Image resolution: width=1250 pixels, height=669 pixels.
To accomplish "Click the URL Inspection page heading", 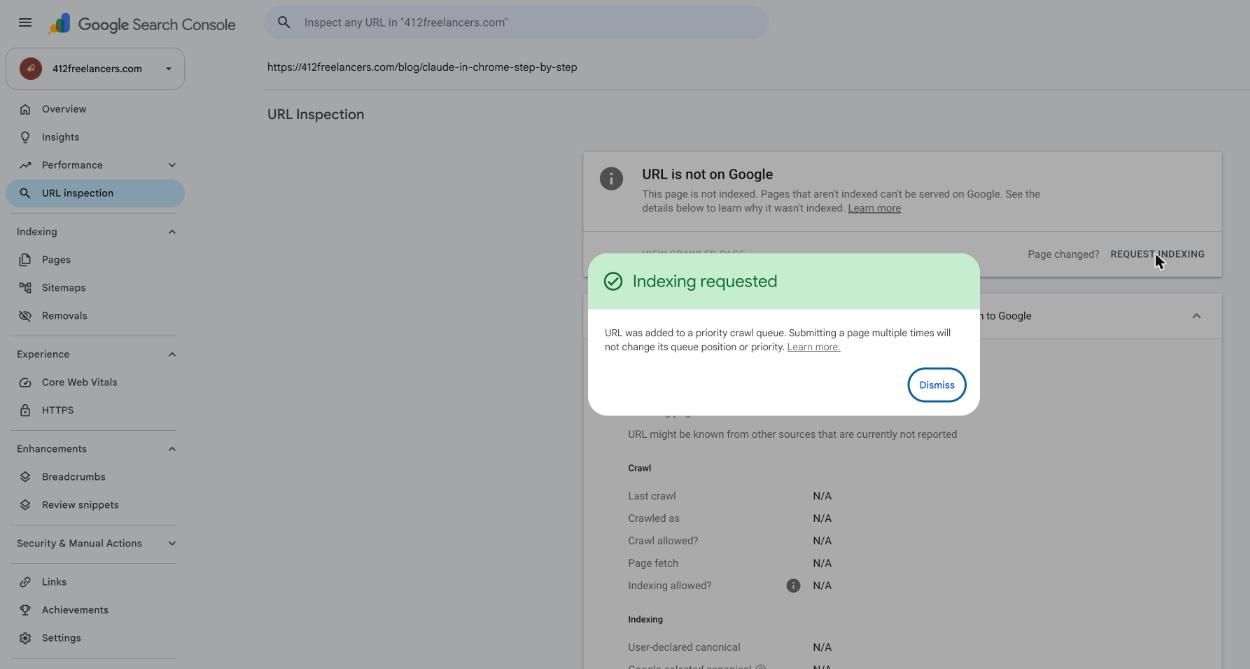I will [x=315, y=114].
